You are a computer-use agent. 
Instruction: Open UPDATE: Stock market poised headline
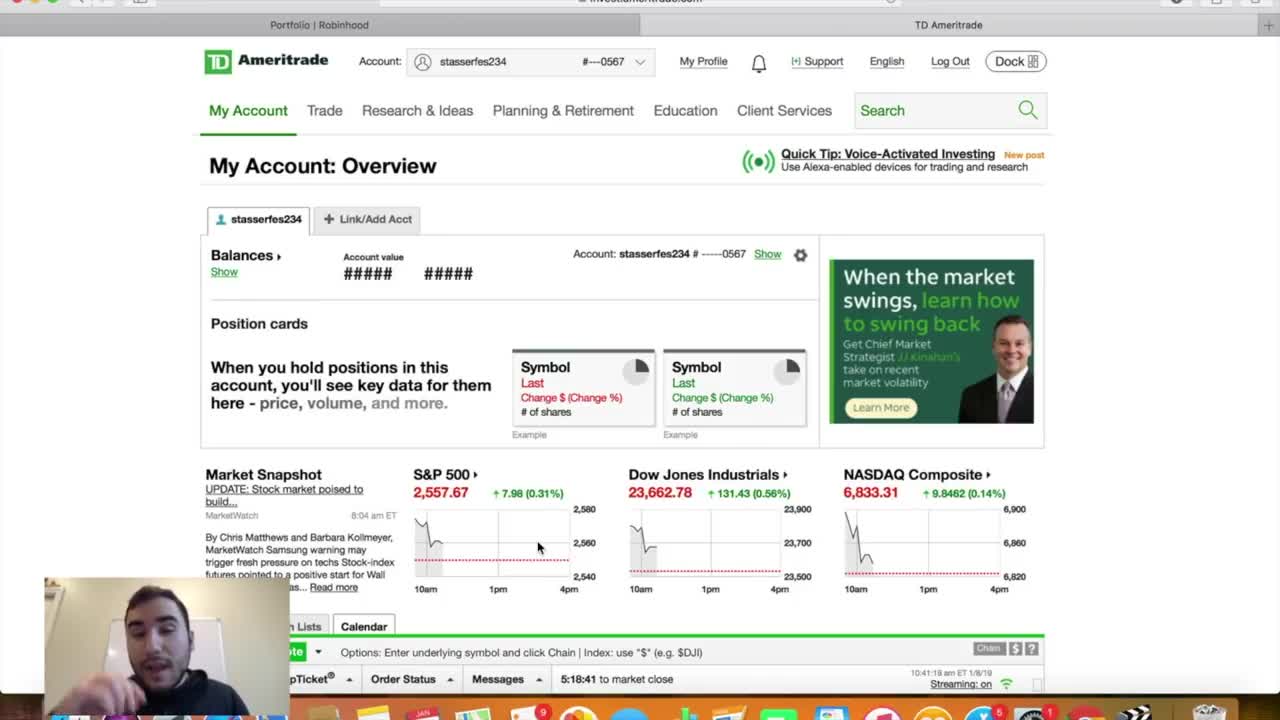[x=284, y=495]
